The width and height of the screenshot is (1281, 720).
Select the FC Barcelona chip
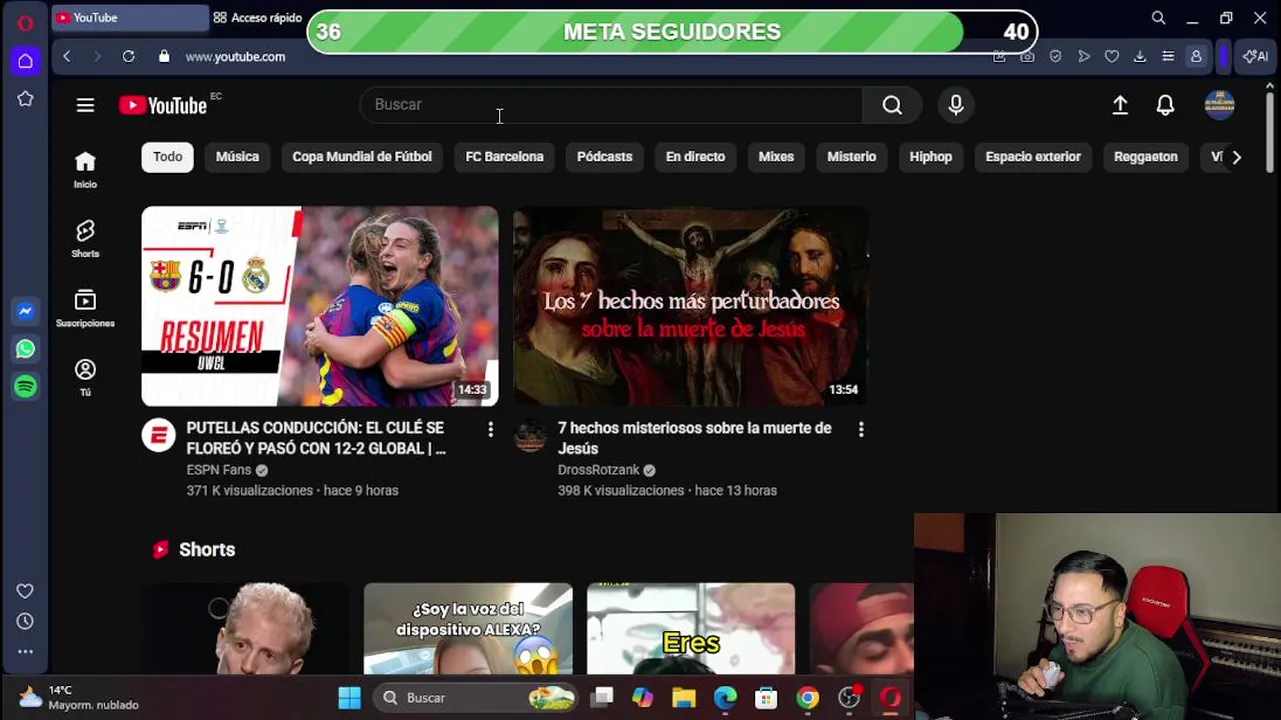[x=504, y=157]
